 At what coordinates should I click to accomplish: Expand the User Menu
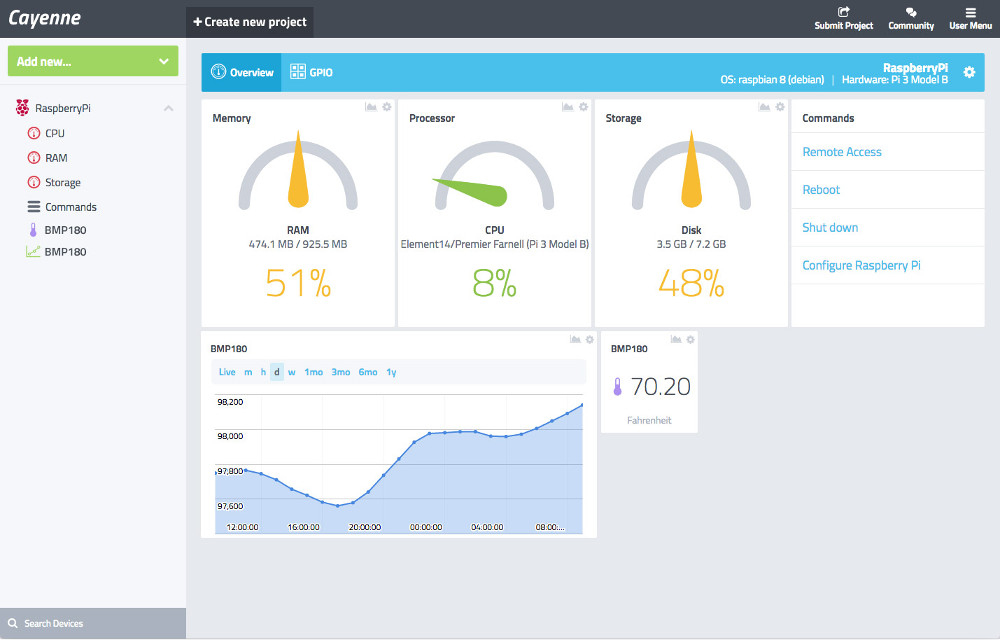pyautogui.click(x=970, y=18)
